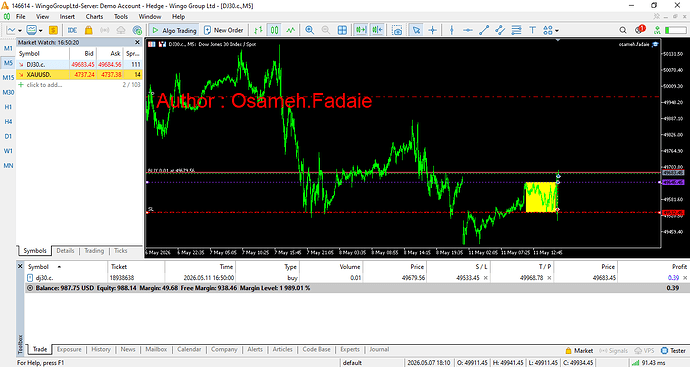Click the 'click to add...' symbol field
Screen dimensions: 690x367
(44, 84)
